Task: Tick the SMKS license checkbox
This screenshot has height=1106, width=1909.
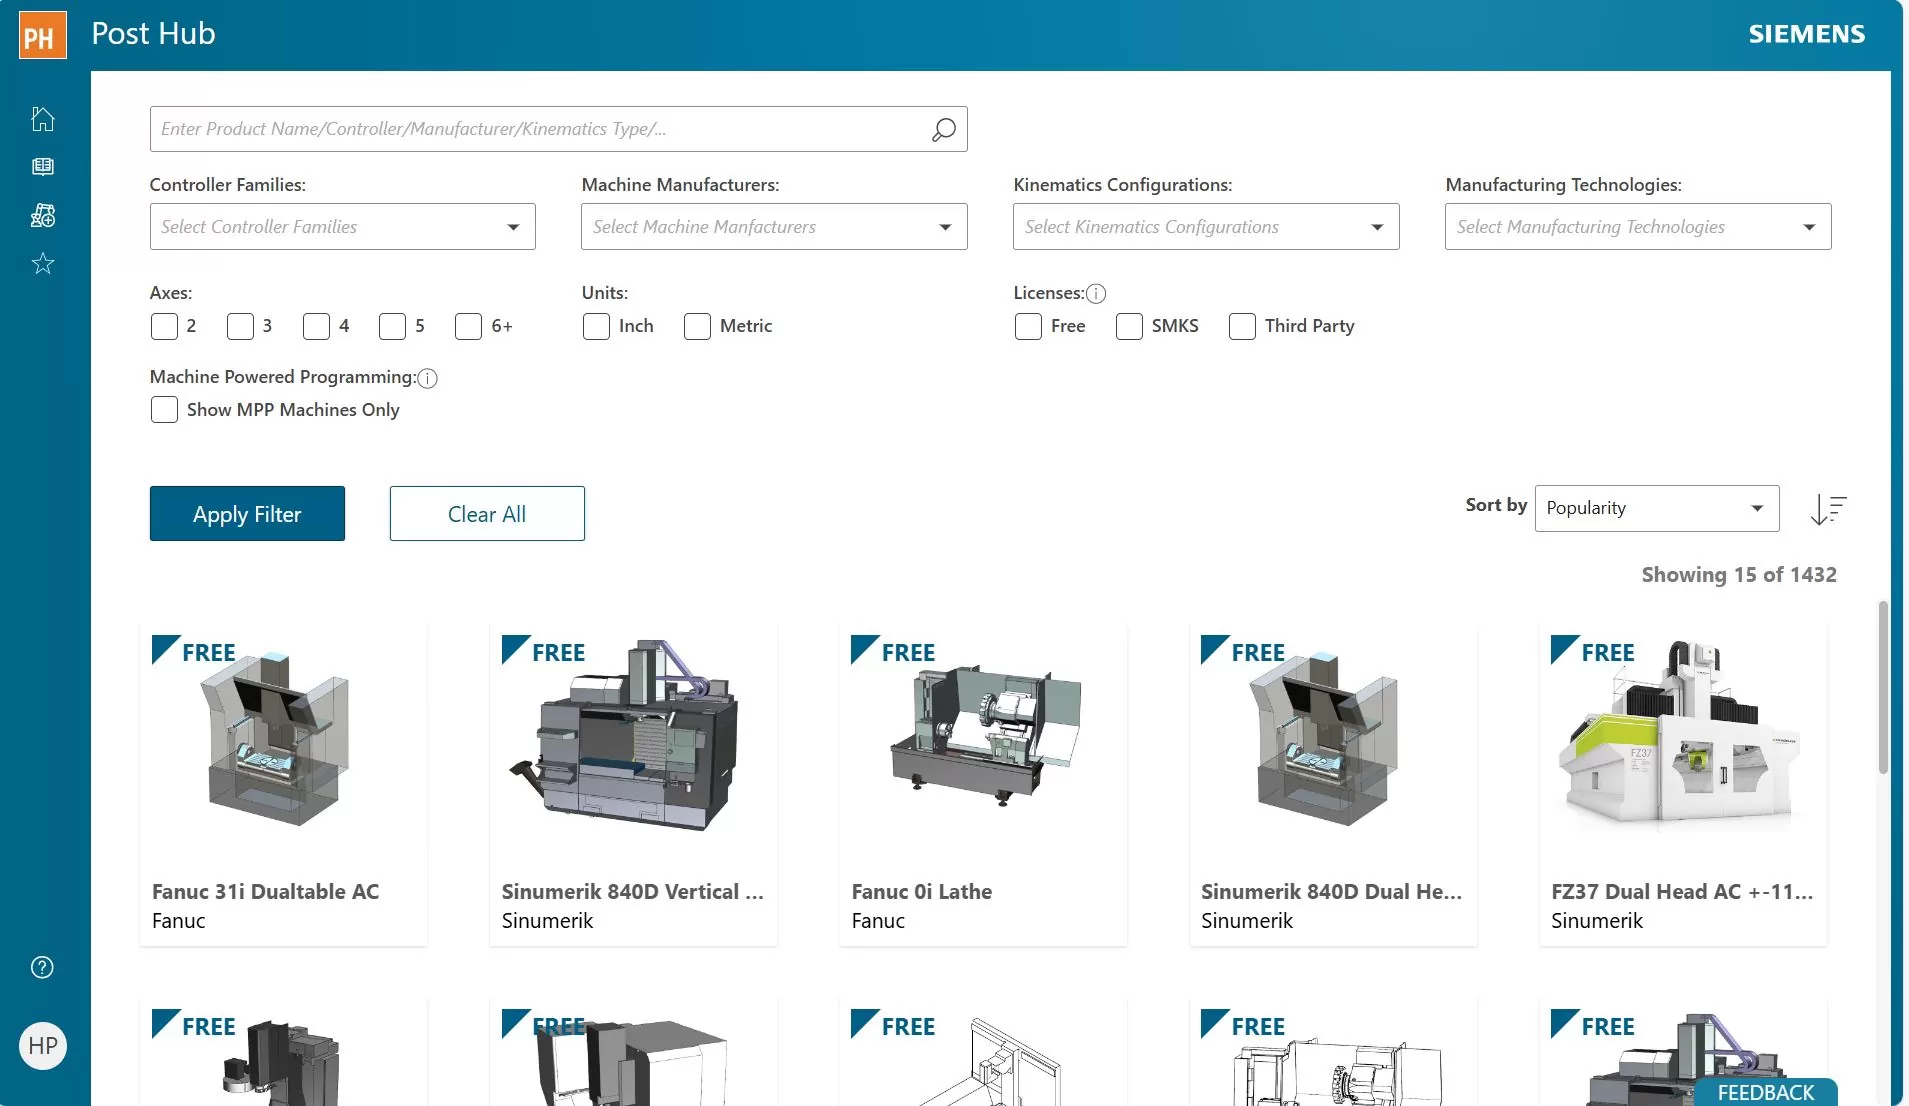Action: tap(1129, 326)
